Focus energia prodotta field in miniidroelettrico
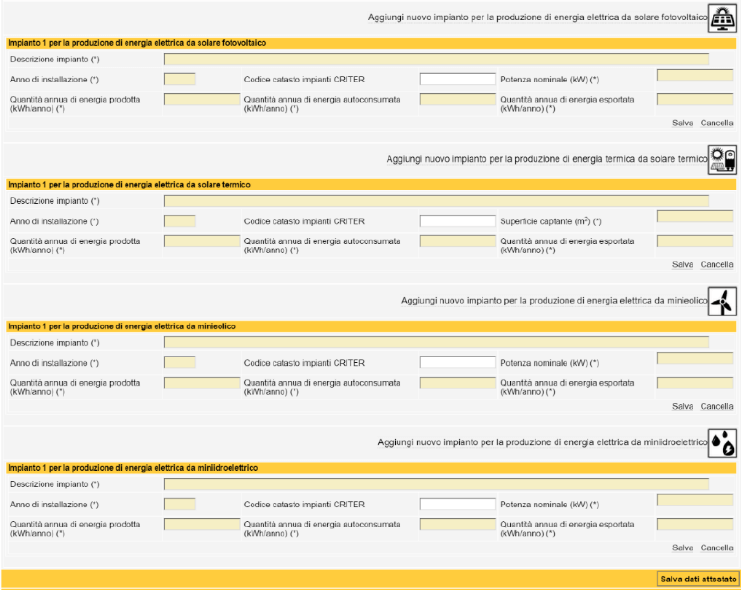Viewport: 741px width, 590px height. coord(202,524)
